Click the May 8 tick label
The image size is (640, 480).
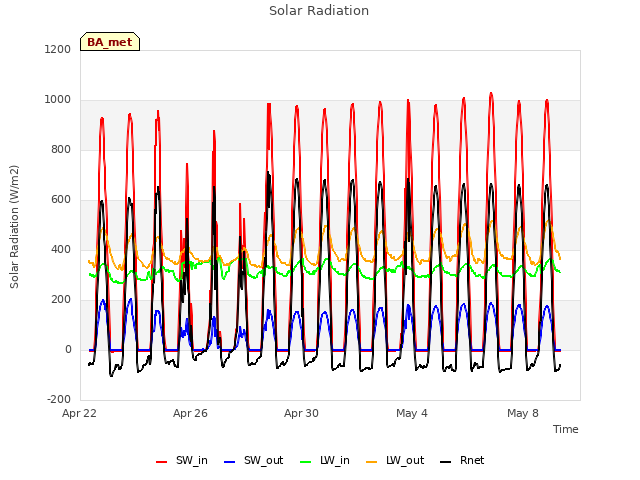pyautogui.click(x=523, y=413)
